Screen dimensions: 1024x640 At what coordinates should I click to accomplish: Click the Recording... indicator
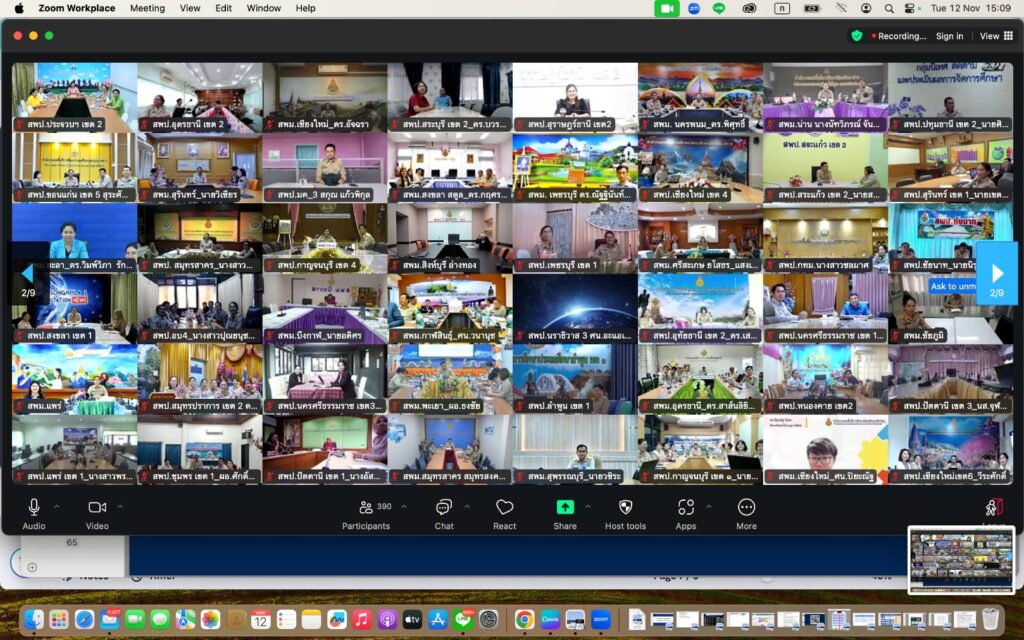[899, 37]
